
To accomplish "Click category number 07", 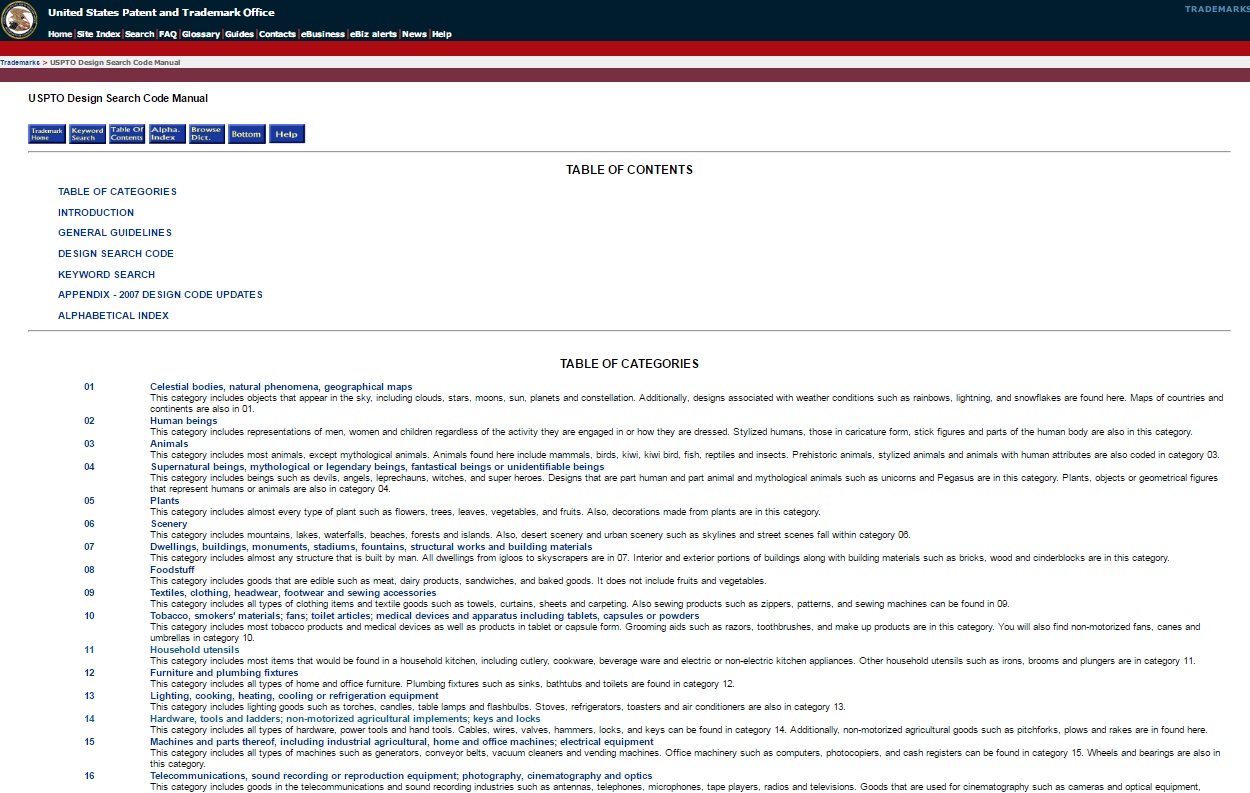I will (x=90, y=547).
